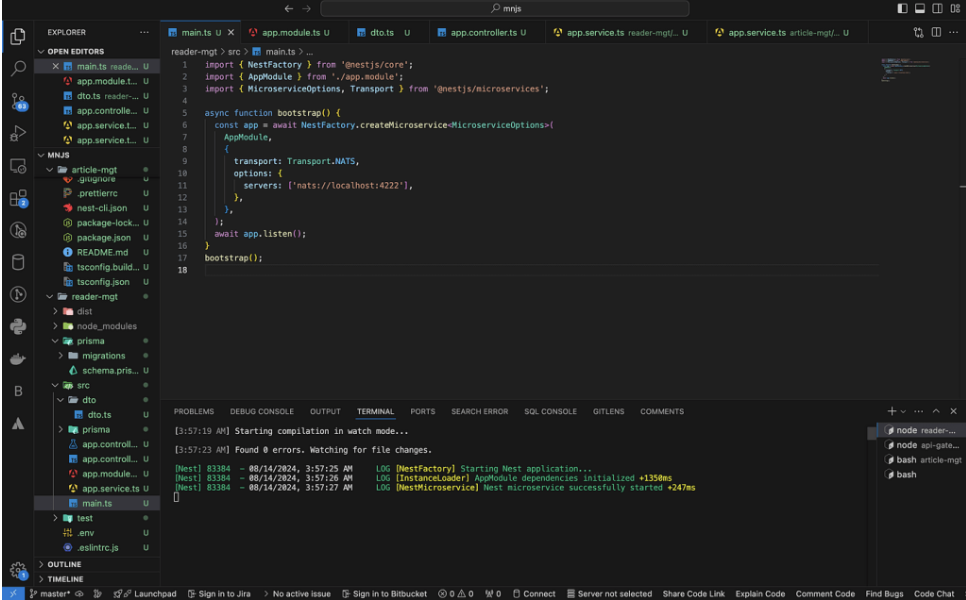Viewport: 966px width, 600px height.
Task: Open the Search view in activity bar
Action: click(18, 68)
